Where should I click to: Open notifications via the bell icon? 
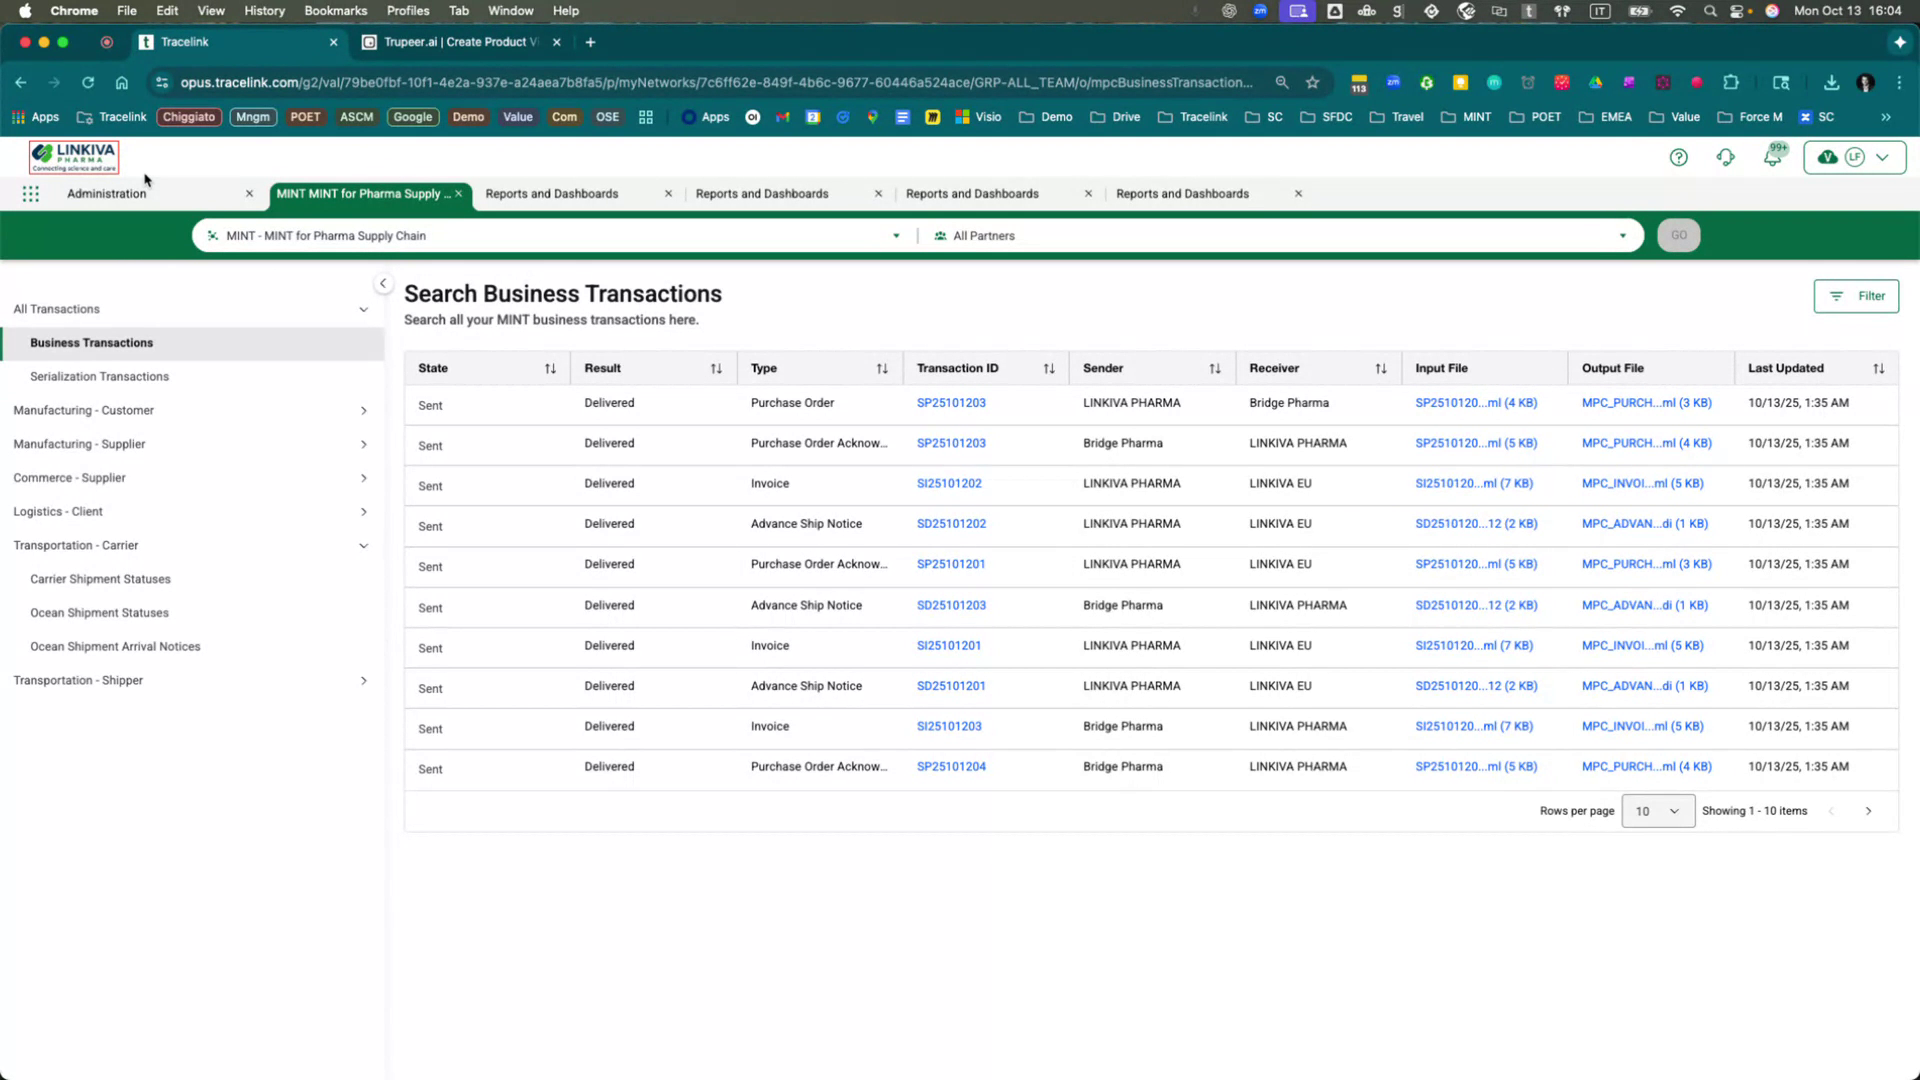tap(1772, 157)
